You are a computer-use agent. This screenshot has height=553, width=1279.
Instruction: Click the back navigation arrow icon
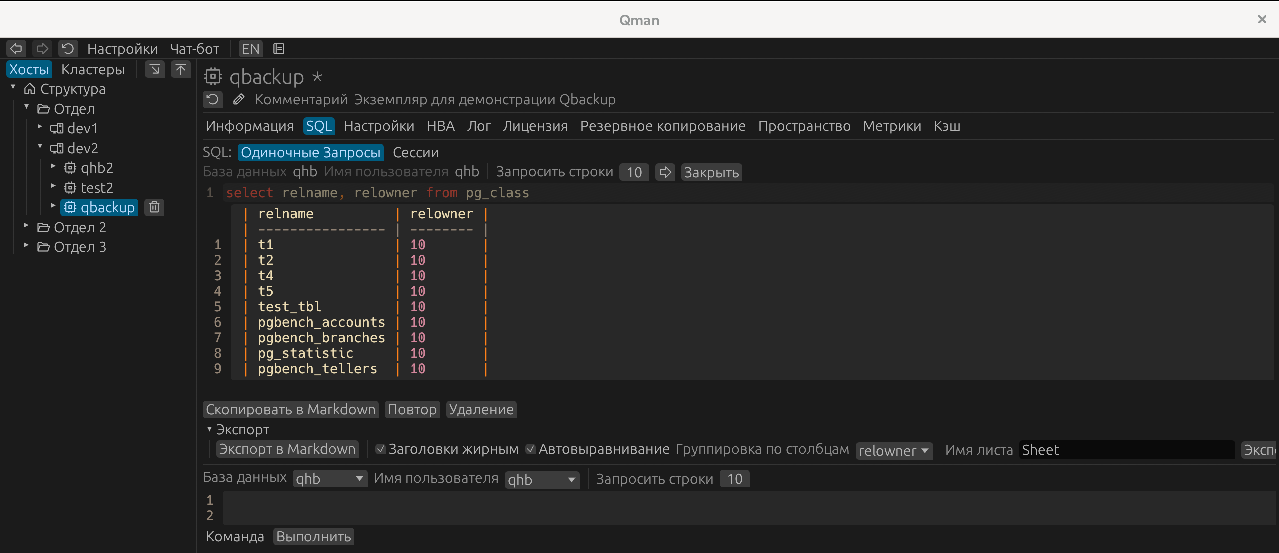tap(16, 48)
